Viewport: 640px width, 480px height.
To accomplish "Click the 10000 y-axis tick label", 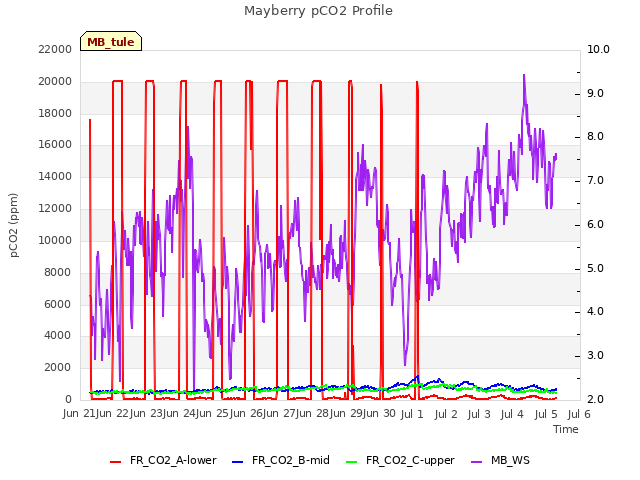I will (55, 240).
